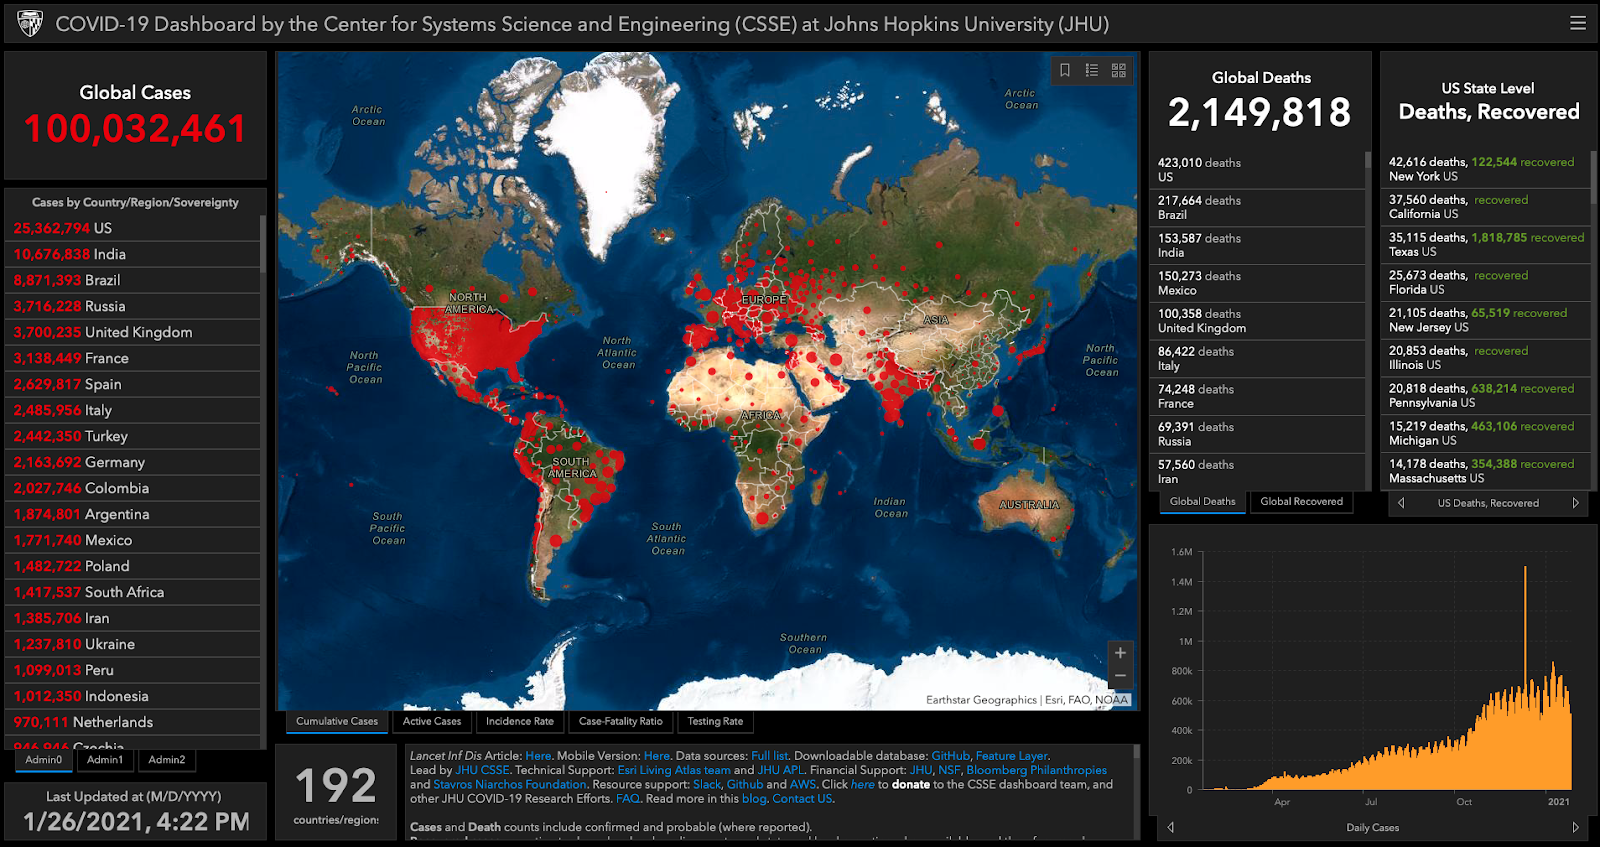Open the map bookmarks tool
1600x847 pixels.
tap(1065, 70)
